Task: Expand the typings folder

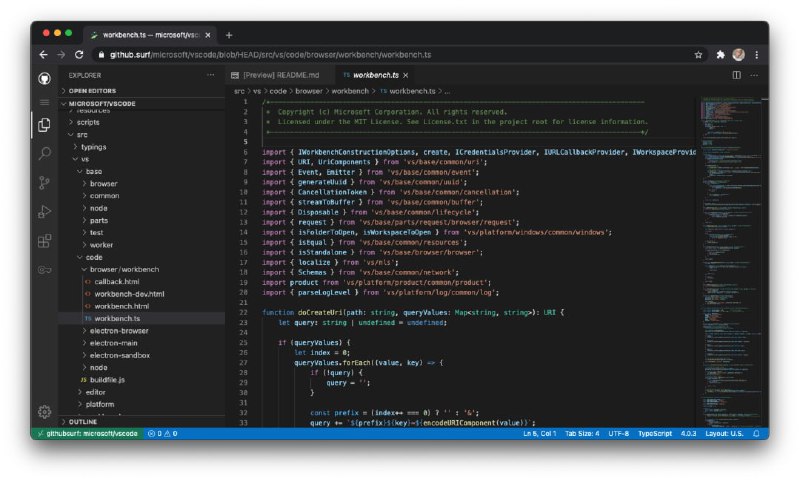Action: point(142,147)
